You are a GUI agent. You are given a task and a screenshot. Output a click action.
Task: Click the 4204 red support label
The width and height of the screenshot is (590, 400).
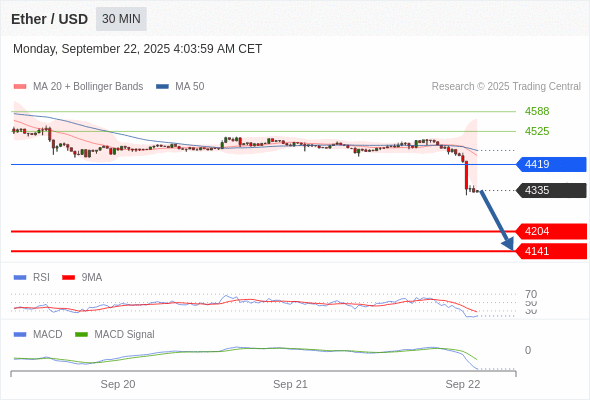tap(551, 231)
